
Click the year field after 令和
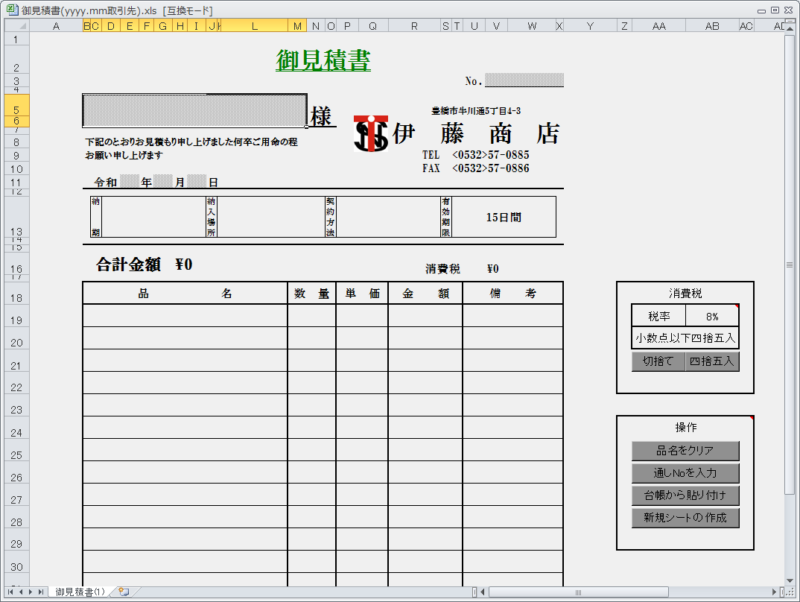click(x=130, y=181)
